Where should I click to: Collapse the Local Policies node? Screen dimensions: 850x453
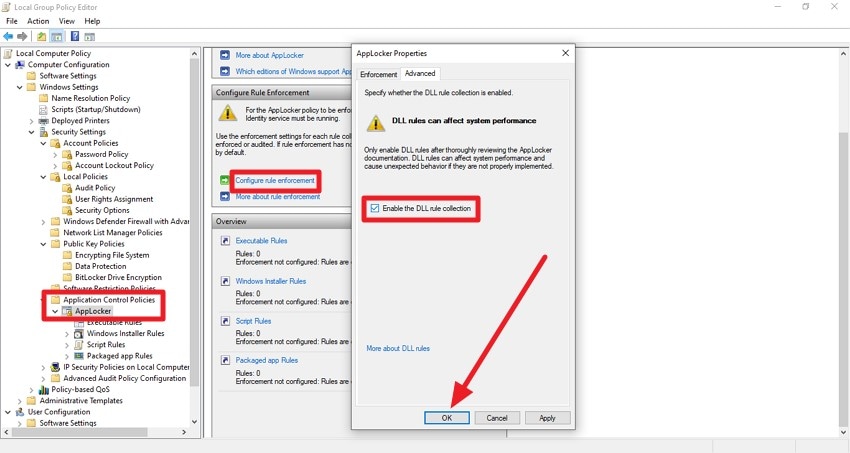coord(43,177)
